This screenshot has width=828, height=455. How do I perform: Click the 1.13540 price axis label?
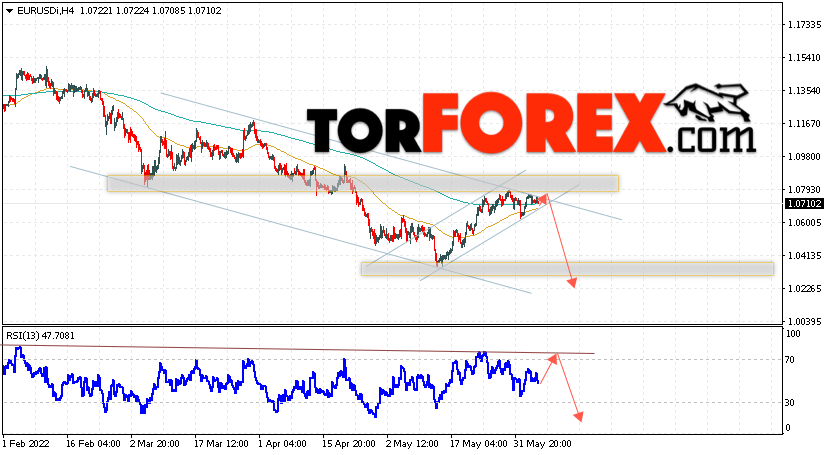(804, 91)
